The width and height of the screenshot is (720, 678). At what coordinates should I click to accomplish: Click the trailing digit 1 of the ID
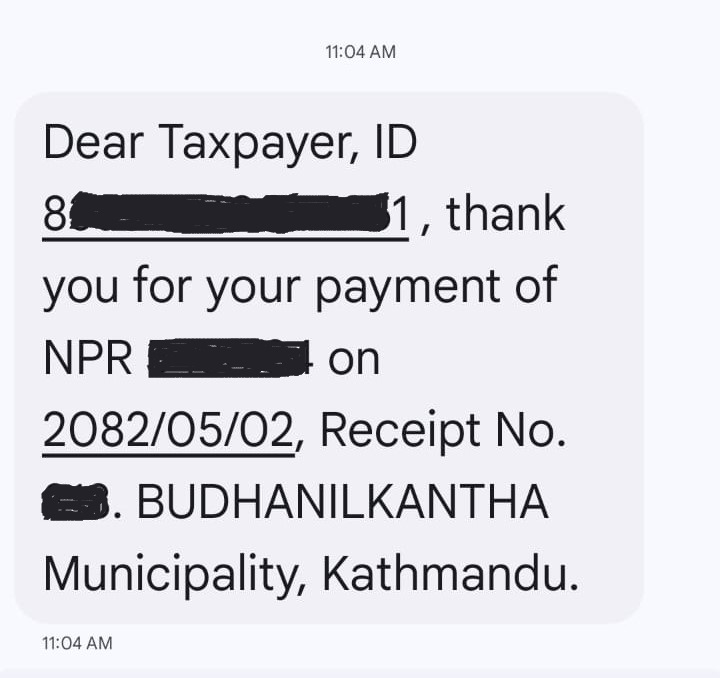[400, 214]
